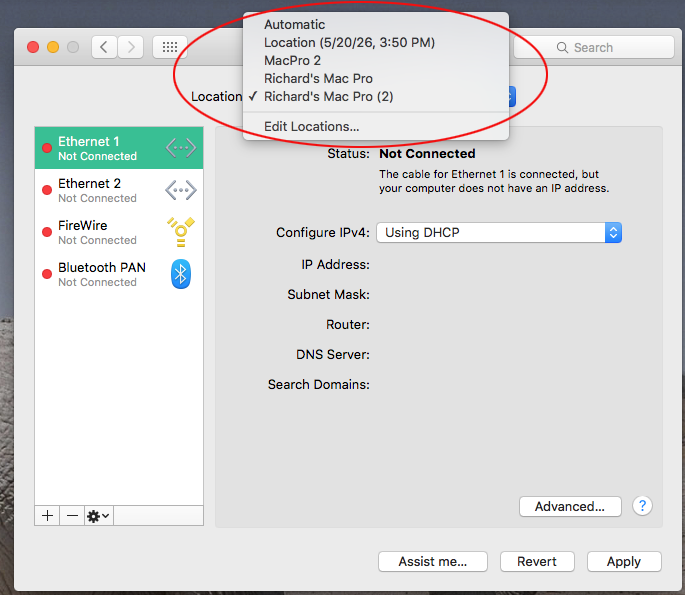Screen dimensions: 685x595
Task: Click the 'Search Domains:' label
Action: [x=318, y=384]
